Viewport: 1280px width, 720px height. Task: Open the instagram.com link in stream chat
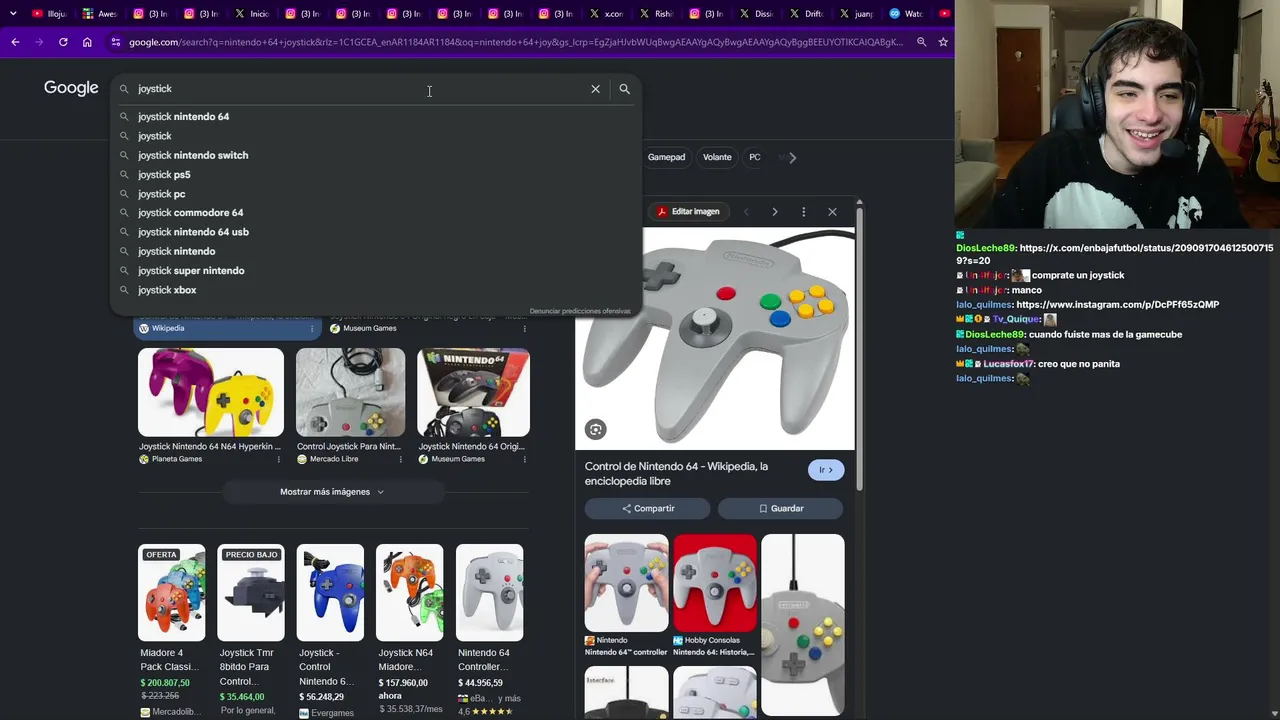pyautogui.click(x=1118, y=304)
